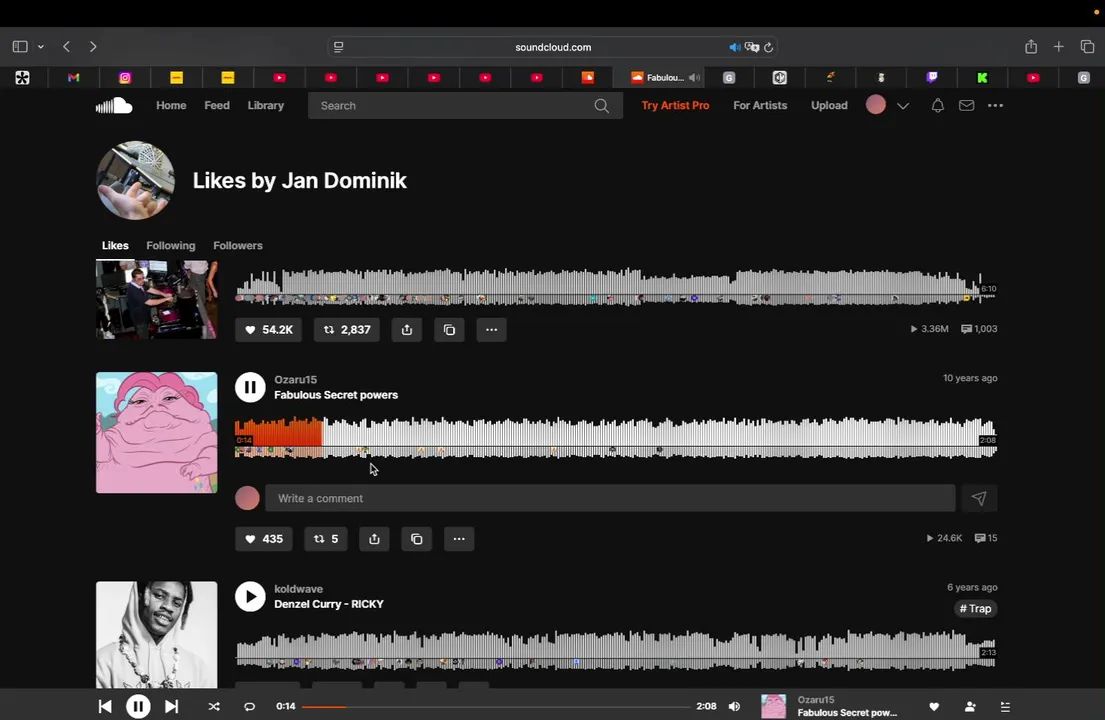Open the next up queue icon
This screenshot has height=720, width=1105.
[1006, 707]
